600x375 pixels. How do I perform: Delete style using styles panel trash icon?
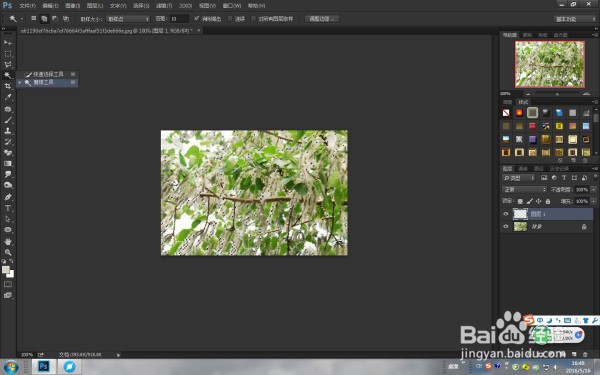click(585, 160)
